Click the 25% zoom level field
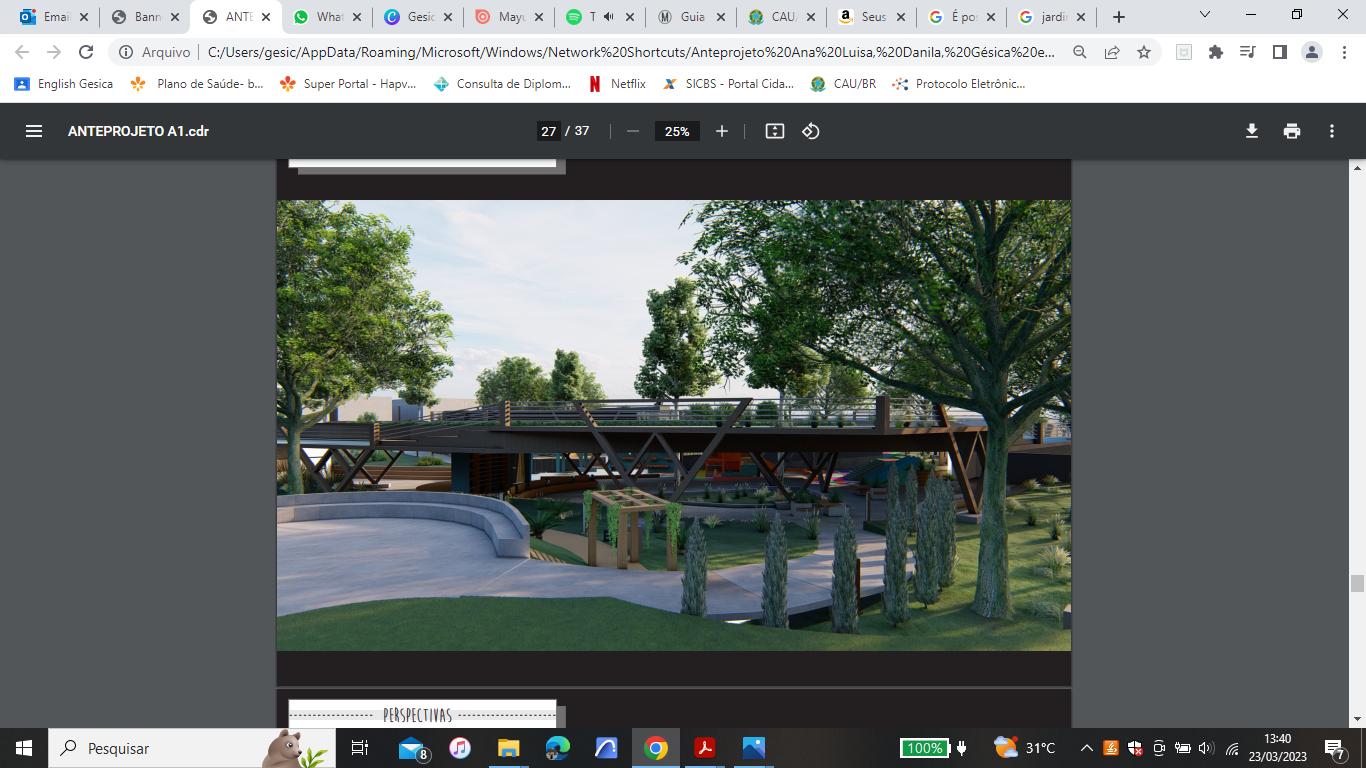Screen dimensions: 1366x768 click(677, 131)
